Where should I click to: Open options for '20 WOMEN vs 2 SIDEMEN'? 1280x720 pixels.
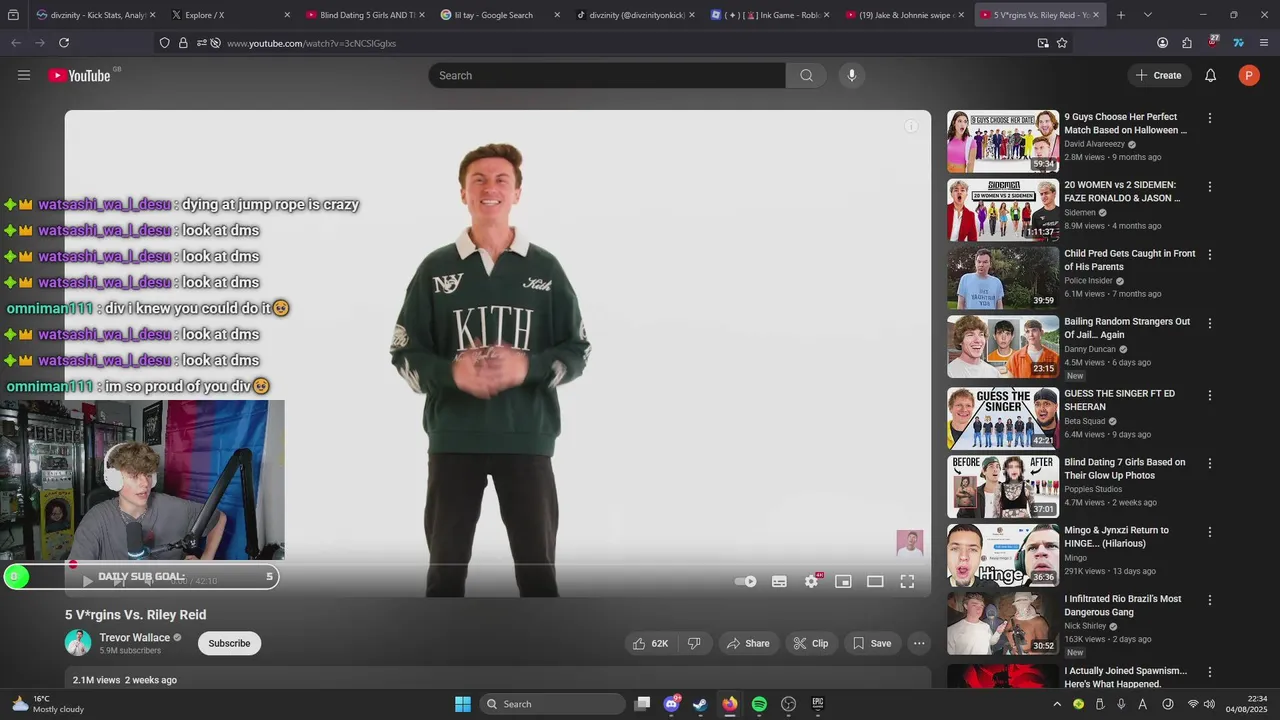coord(1210,186)
